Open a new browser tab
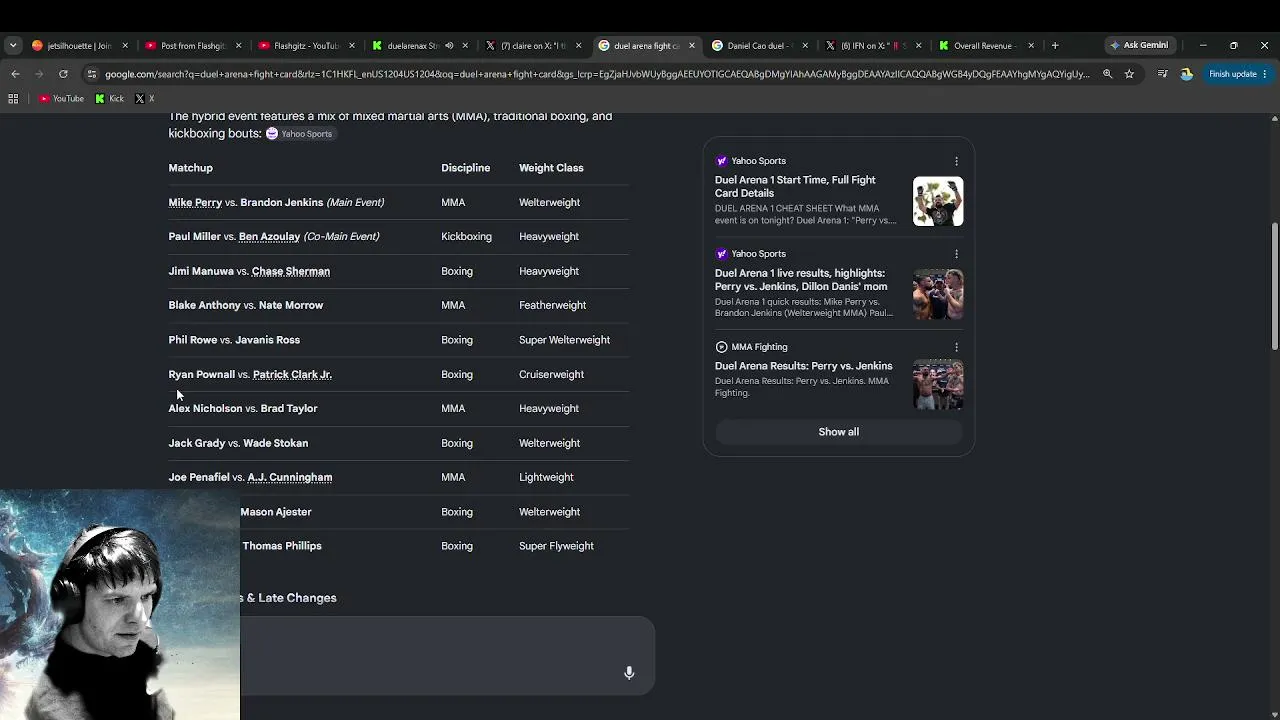This screenshot has width=1280, height=720. [x=1055, y=45]
